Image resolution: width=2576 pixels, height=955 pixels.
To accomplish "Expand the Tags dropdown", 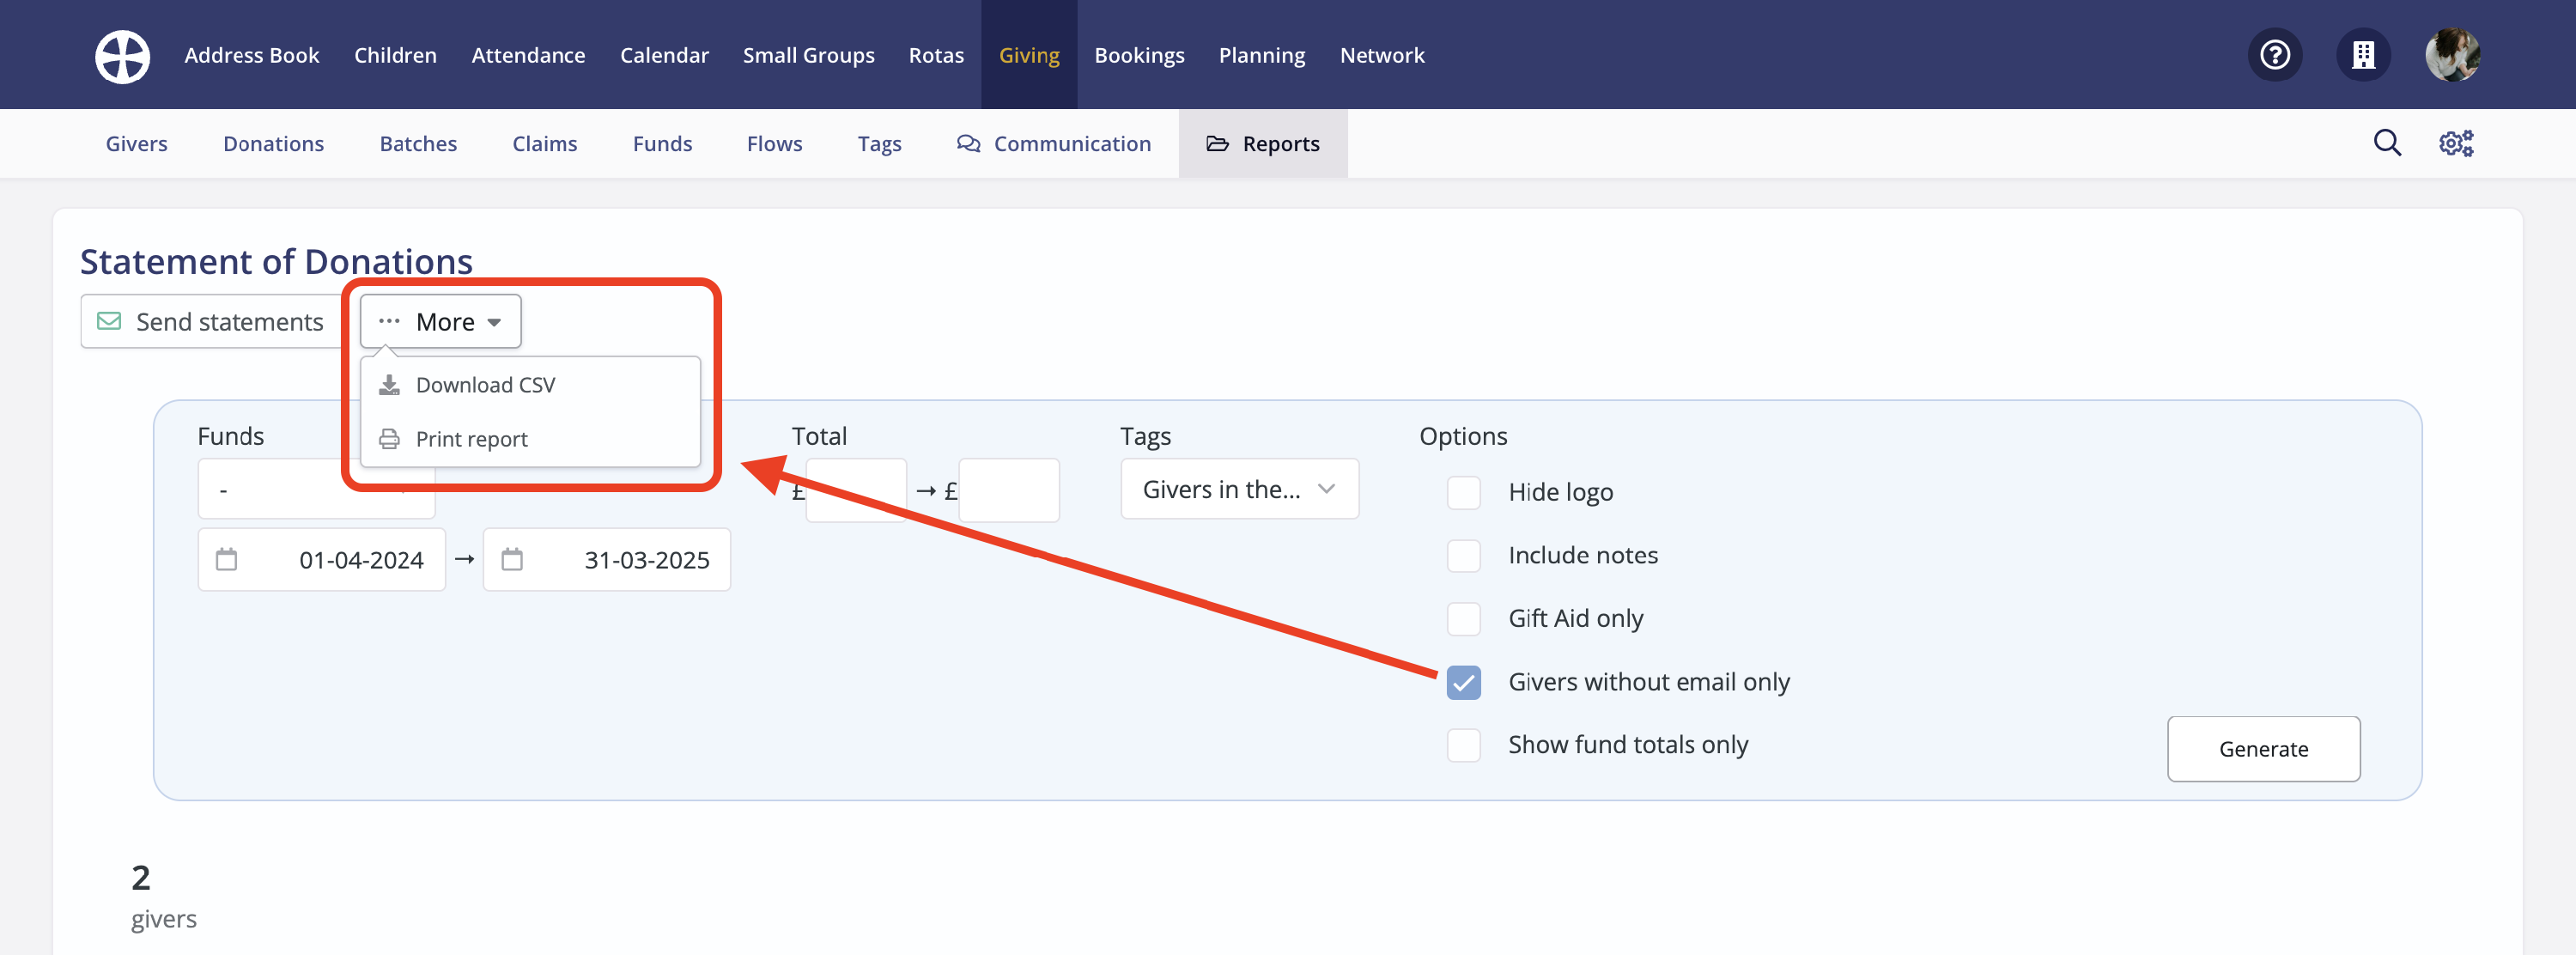I will coord(1238,489).
